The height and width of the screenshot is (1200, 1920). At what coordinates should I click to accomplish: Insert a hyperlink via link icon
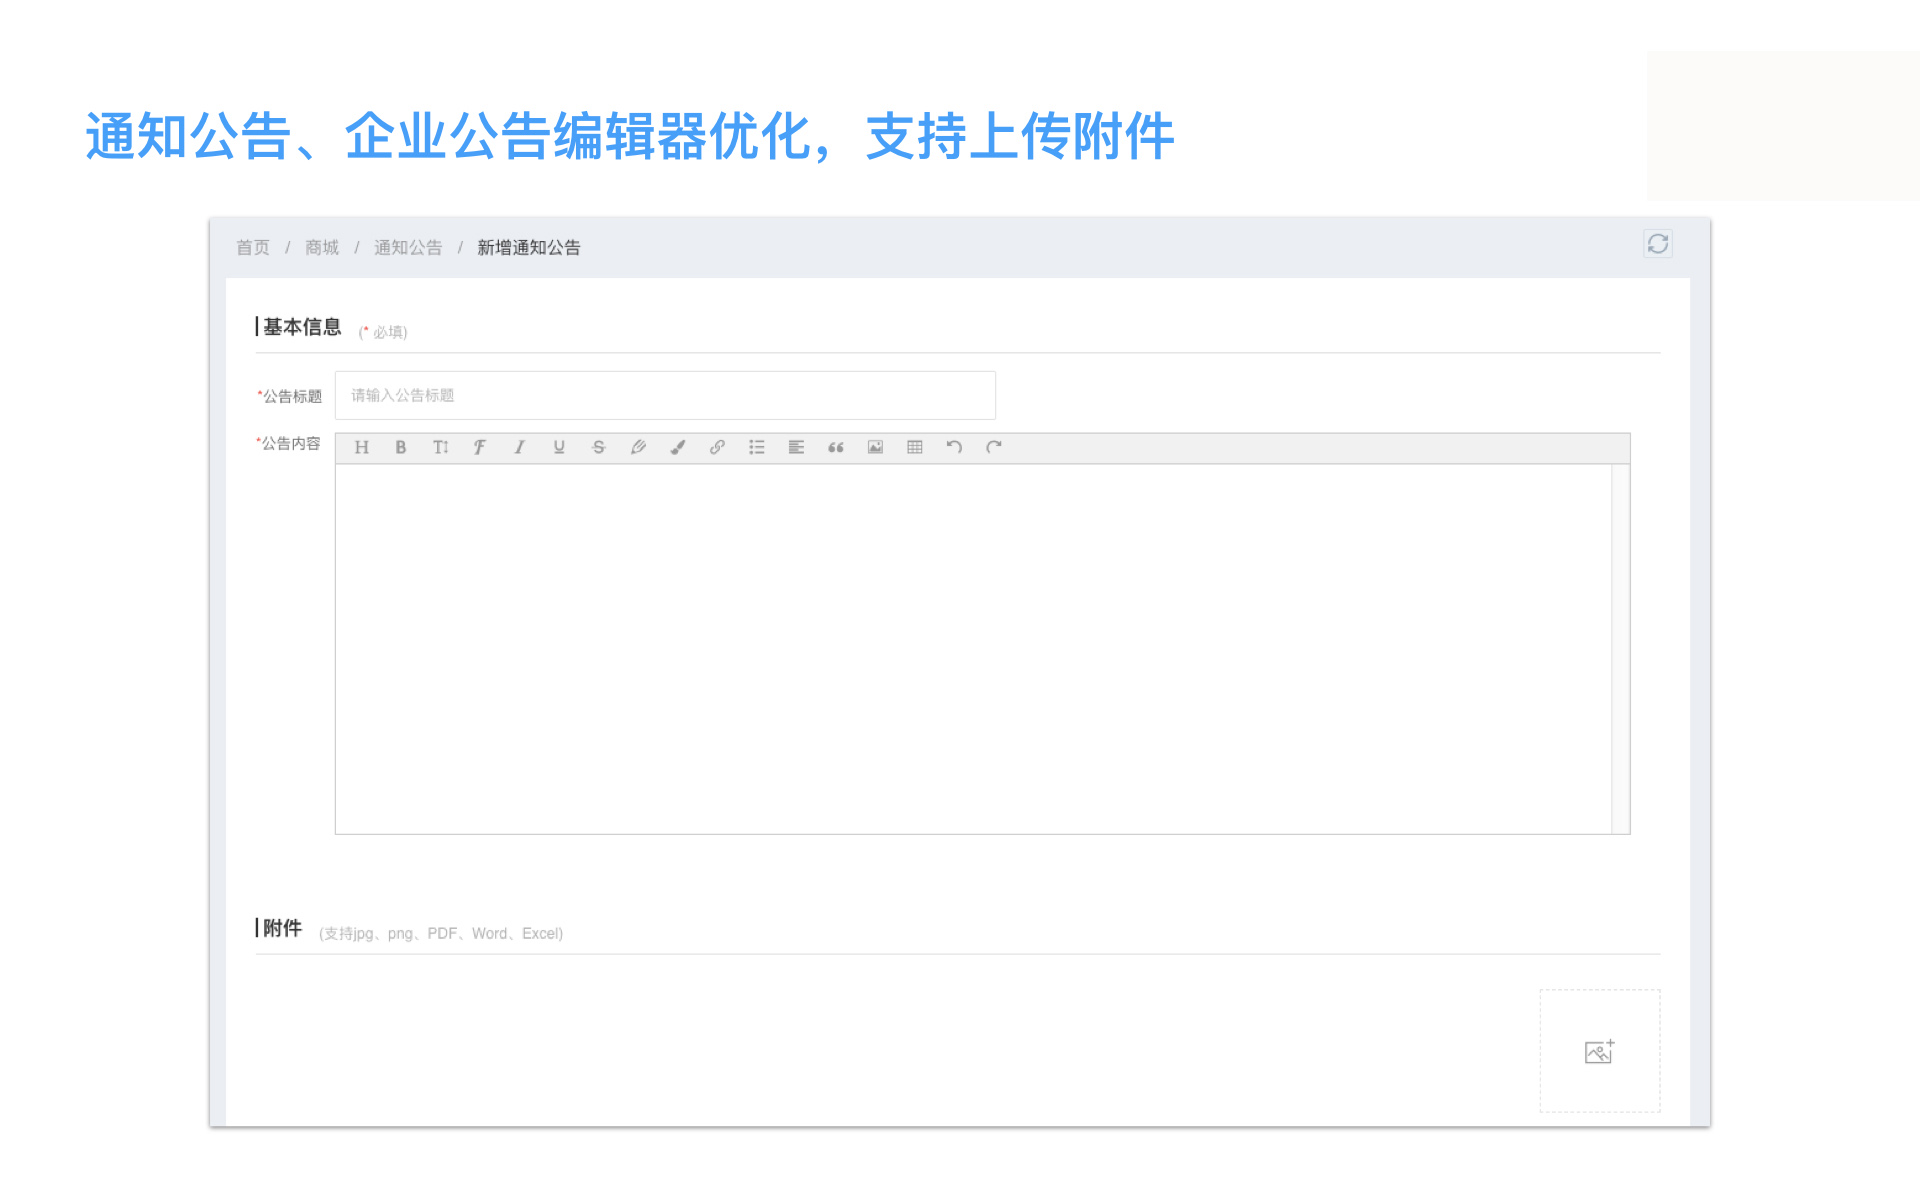[717, 447]
